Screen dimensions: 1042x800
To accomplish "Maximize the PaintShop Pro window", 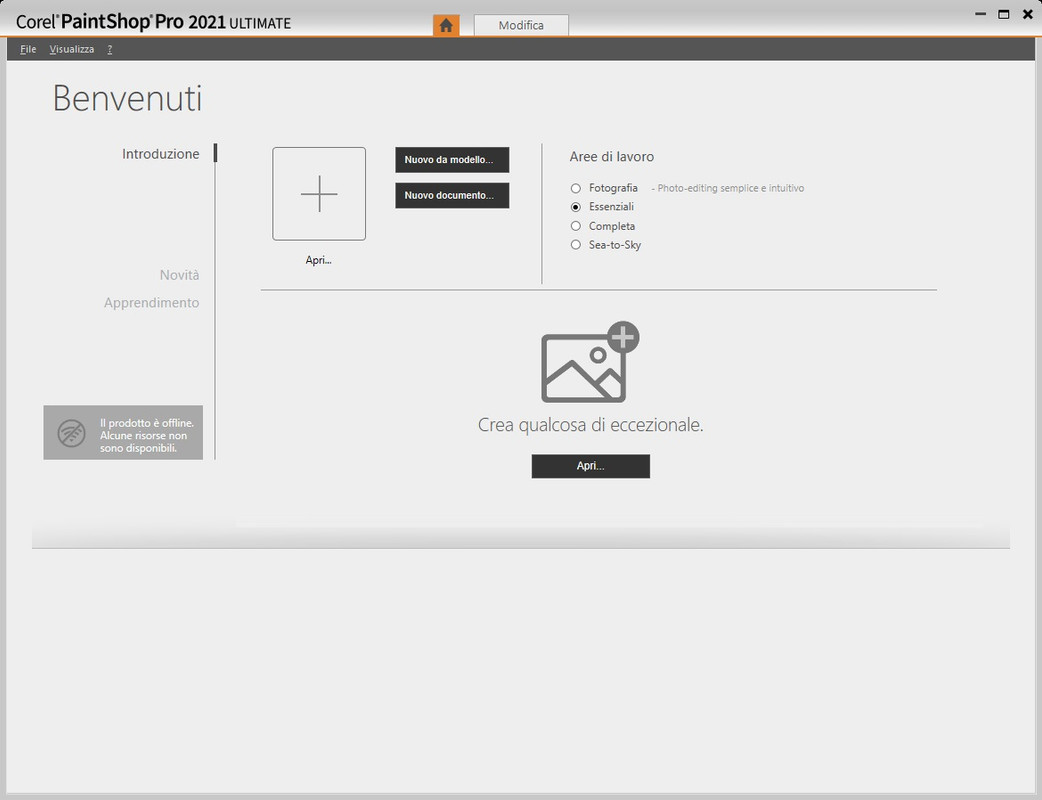I will [1003, 14].
